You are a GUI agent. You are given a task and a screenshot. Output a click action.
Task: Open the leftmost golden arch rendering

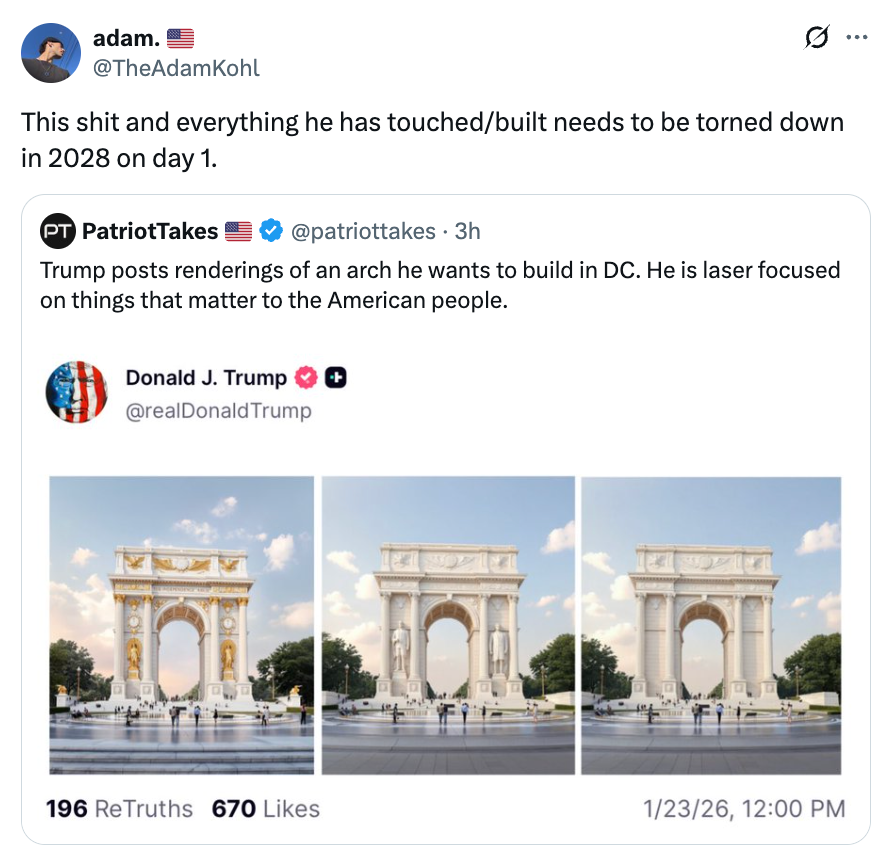point(182,624)
